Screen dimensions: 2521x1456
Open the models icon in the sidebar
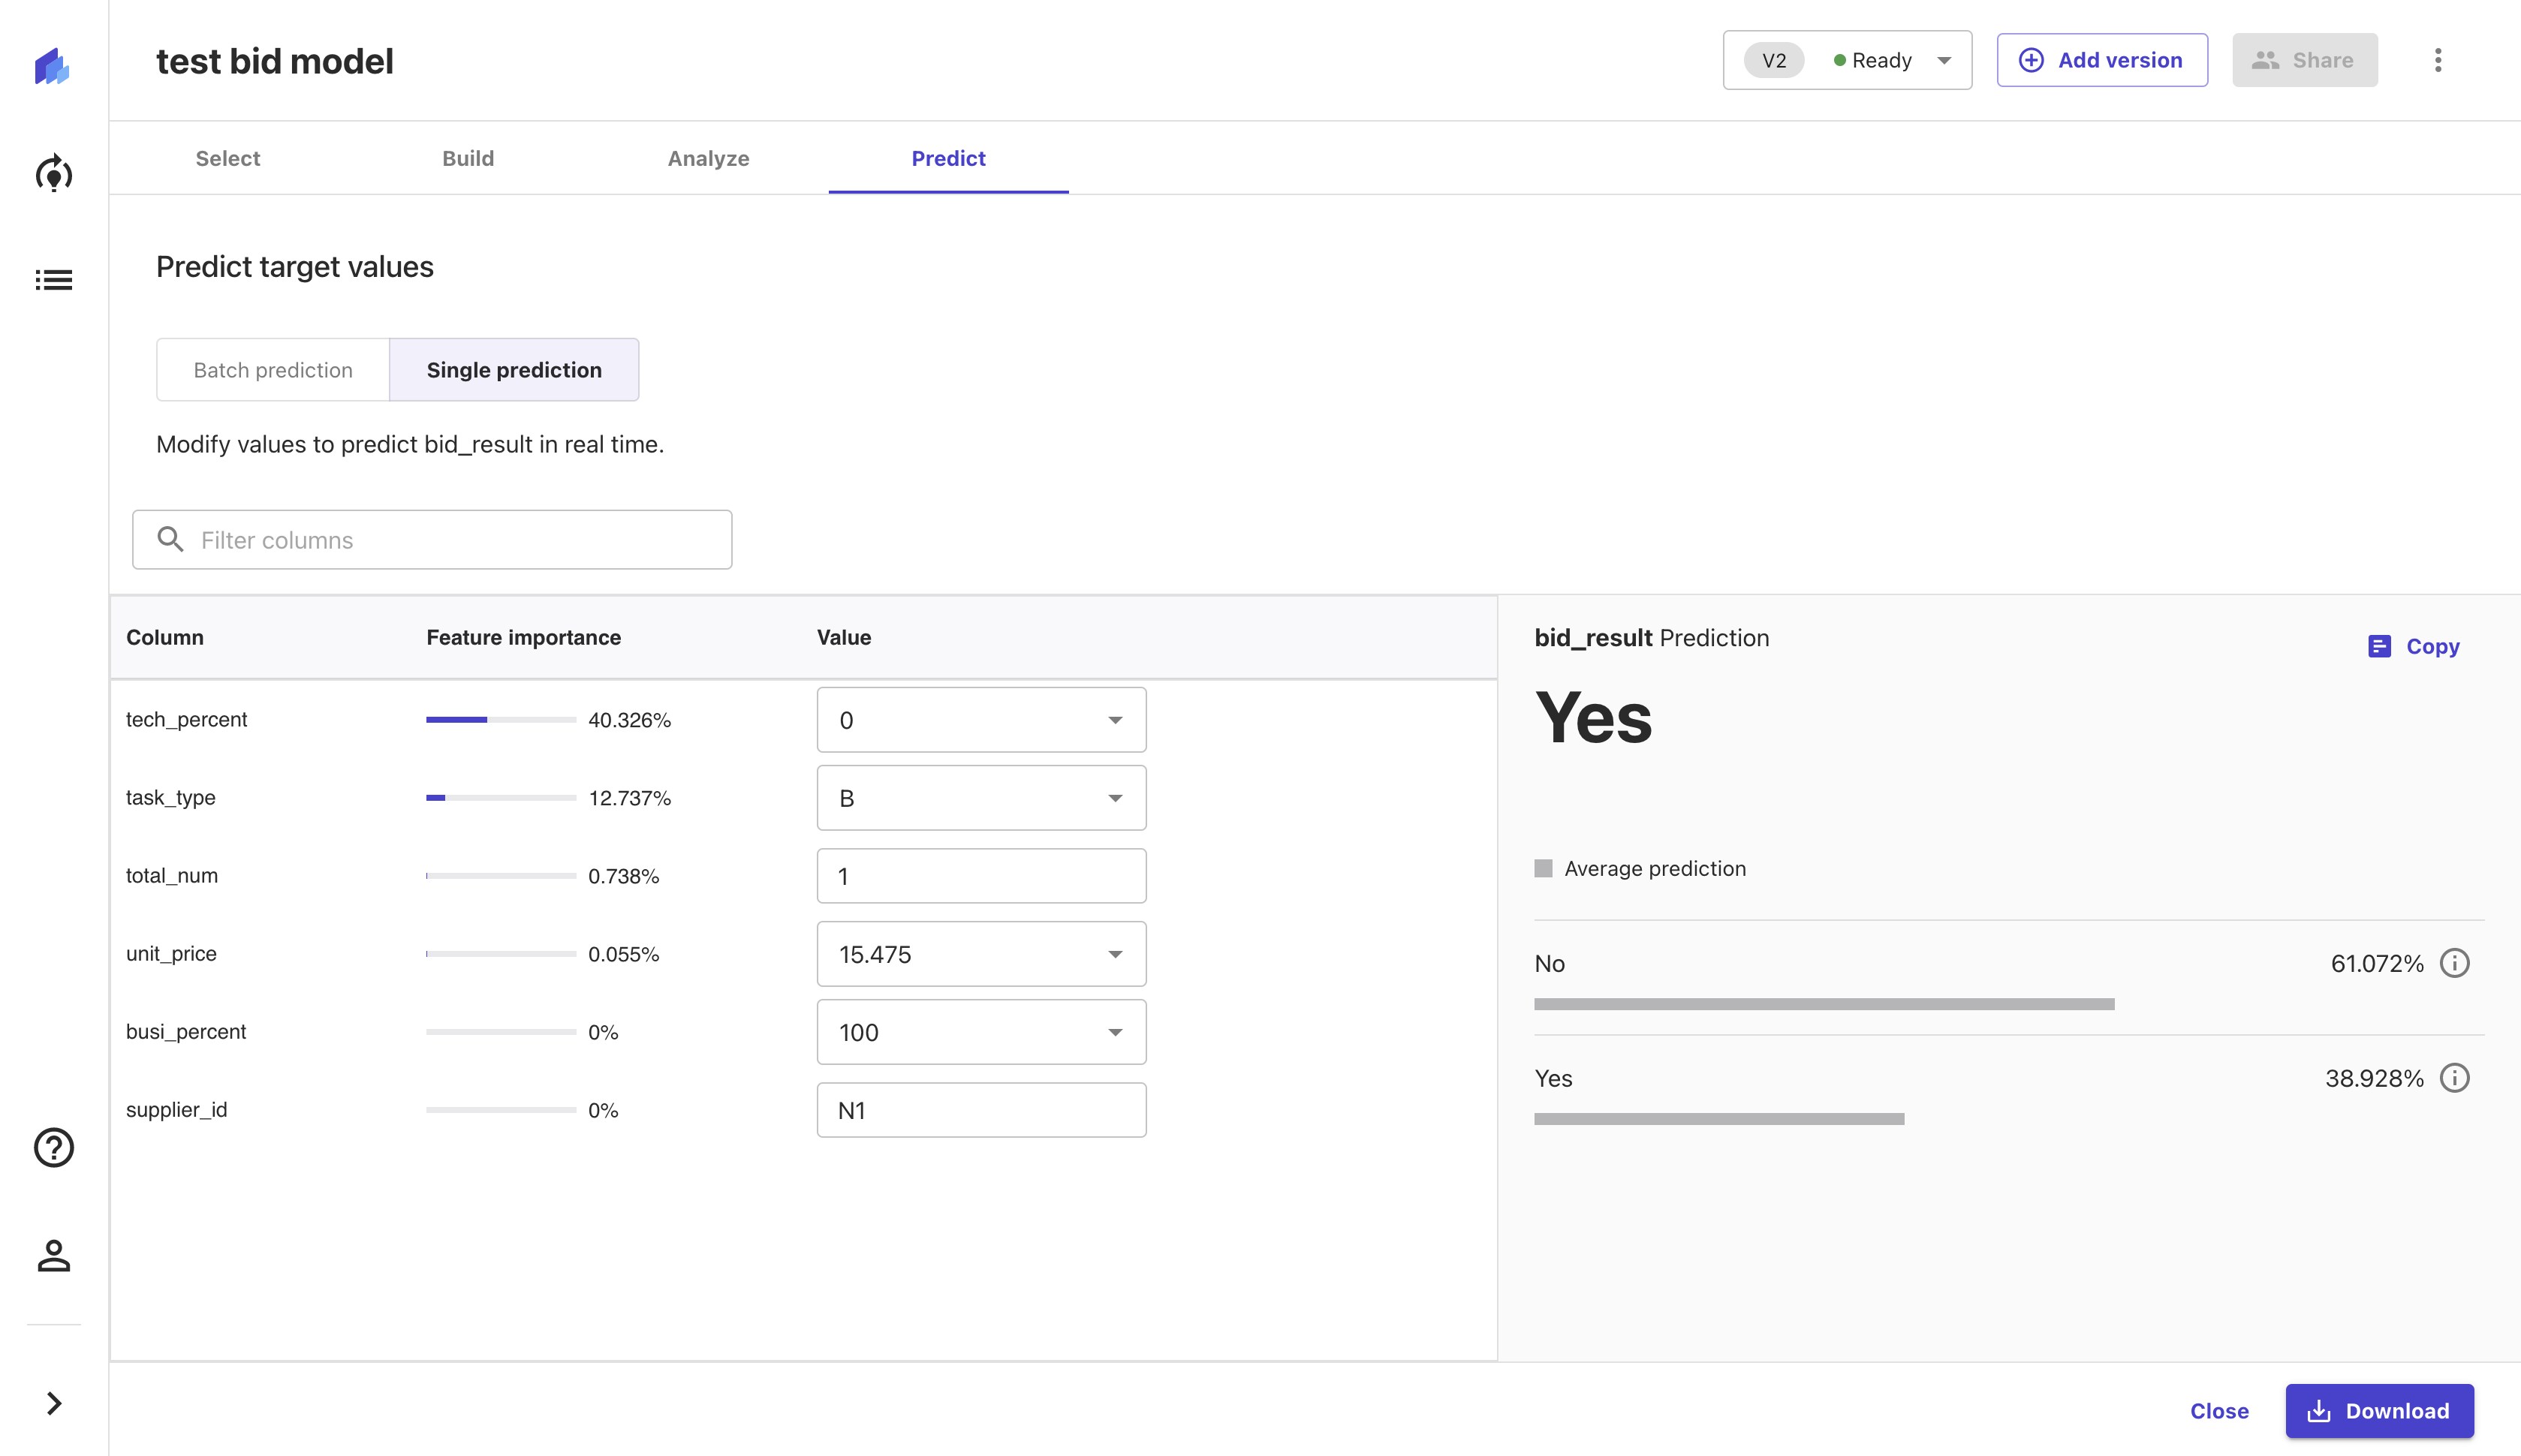(x=54, y=173)
